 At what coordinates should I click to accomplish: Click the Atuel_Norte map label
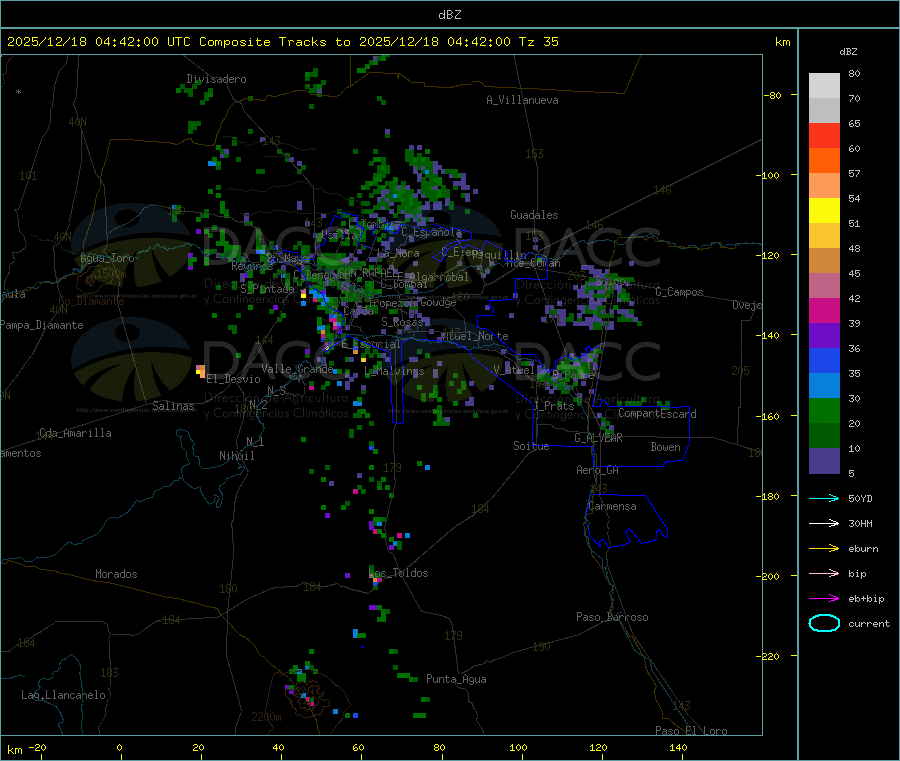[474, 336]
